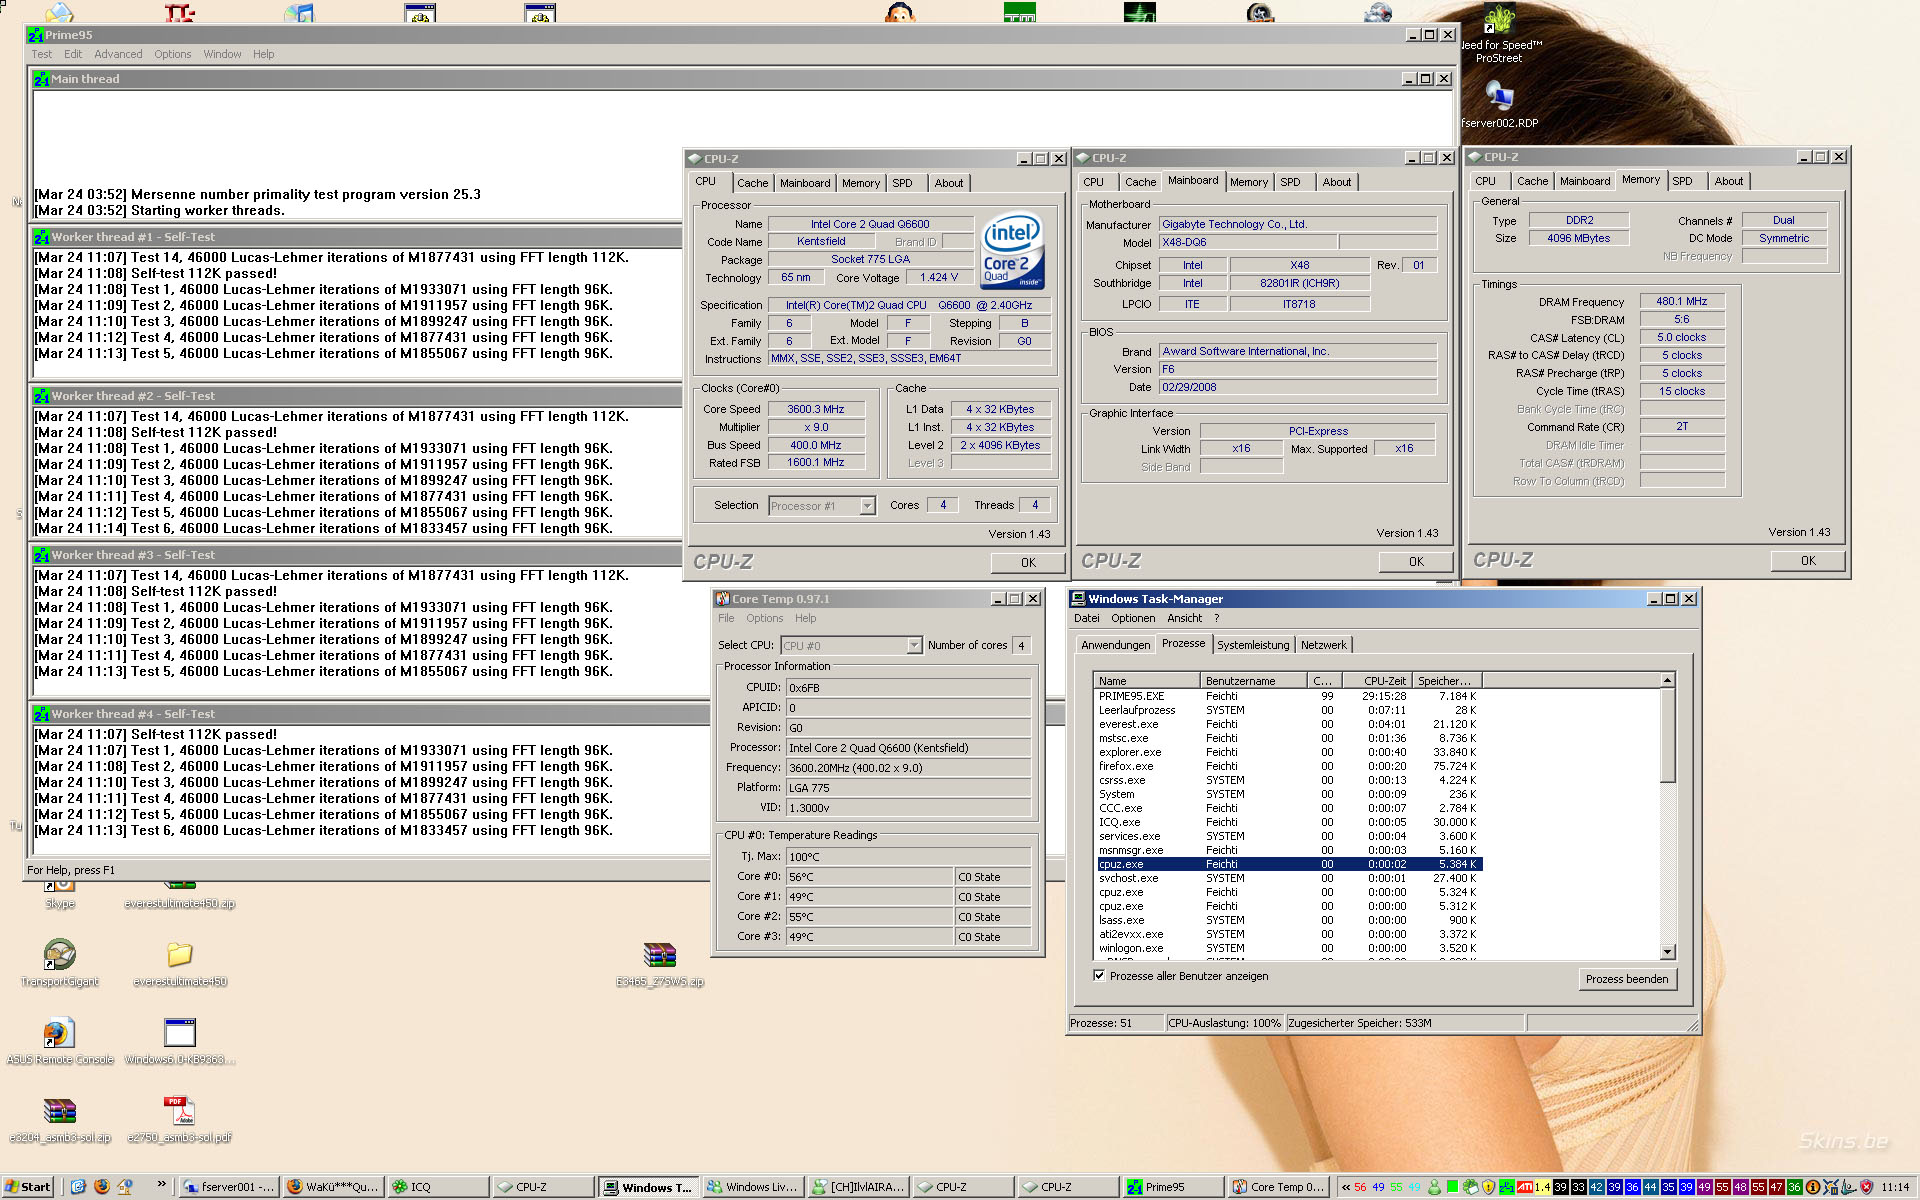Click the Task-Manager title bar icon
This screenshot has height=1200, width=1920.
tap(1078, 599)
